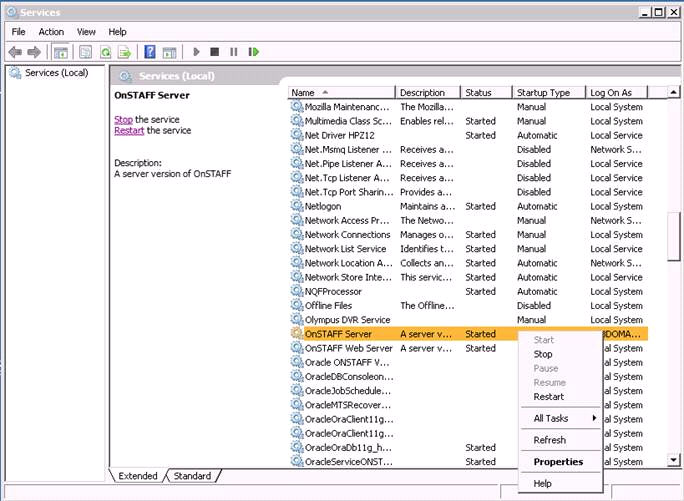Choose Restart in the context menu

click(x=549, y=397)
